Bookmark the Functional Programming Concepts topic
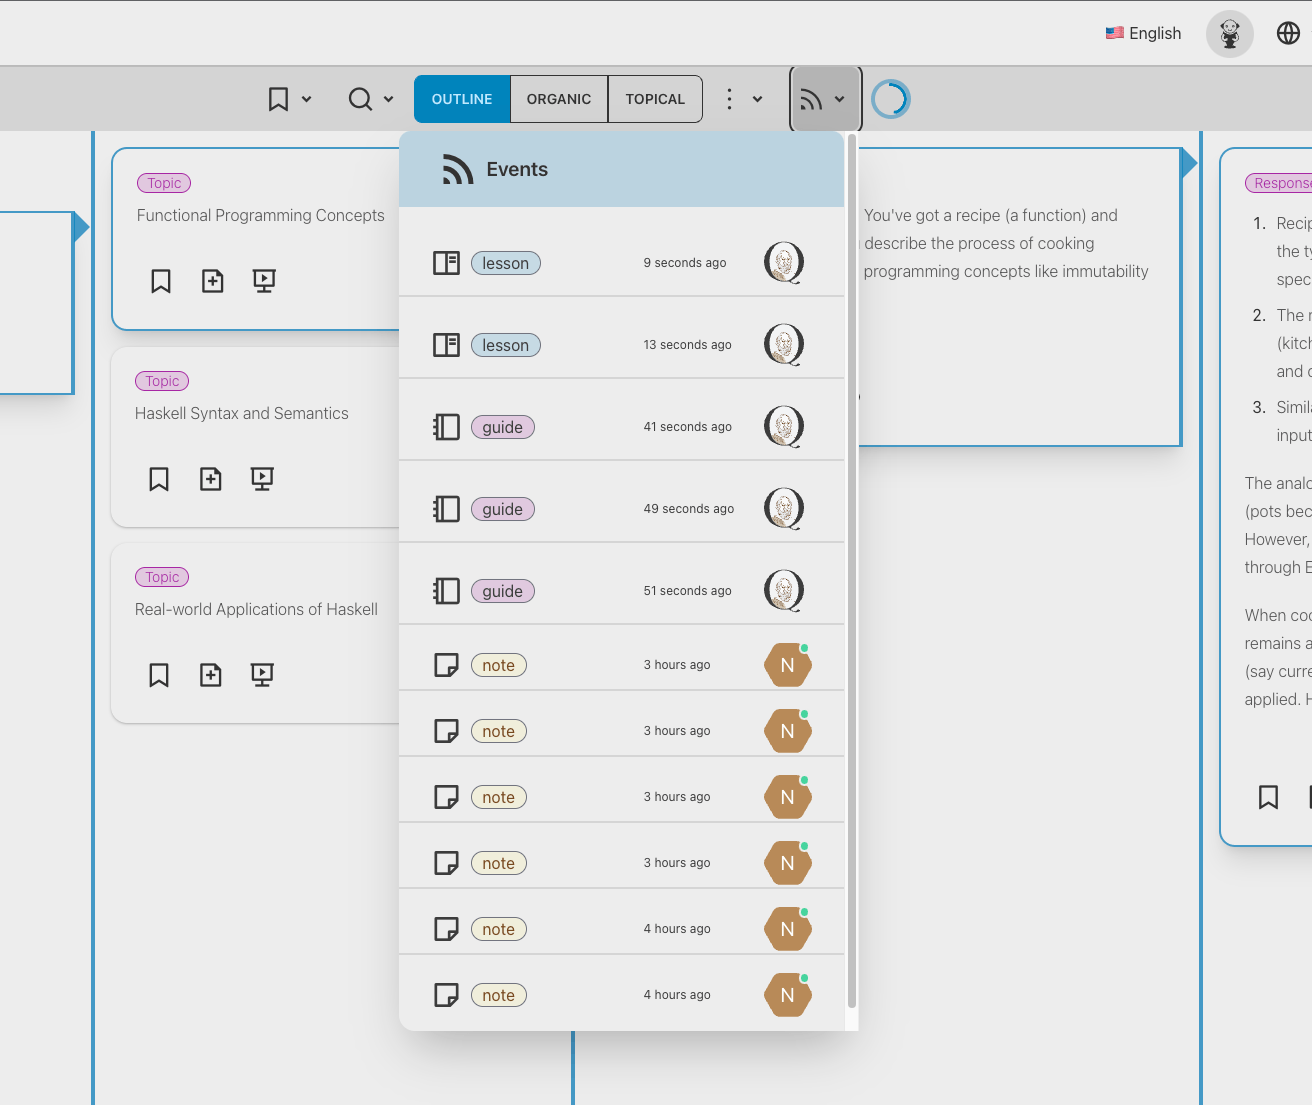This screenshot has height=1105, width=1312. tap(161, 281)
